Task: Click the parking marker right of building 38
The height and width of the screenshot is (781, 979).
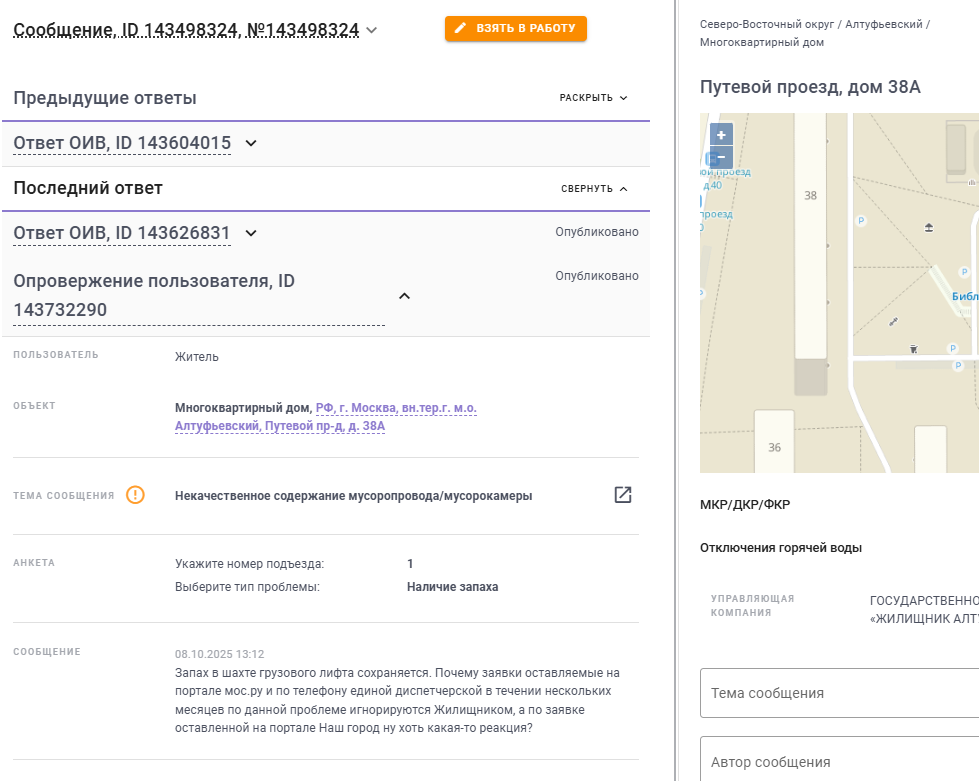Action: click(x=860, y=220)
